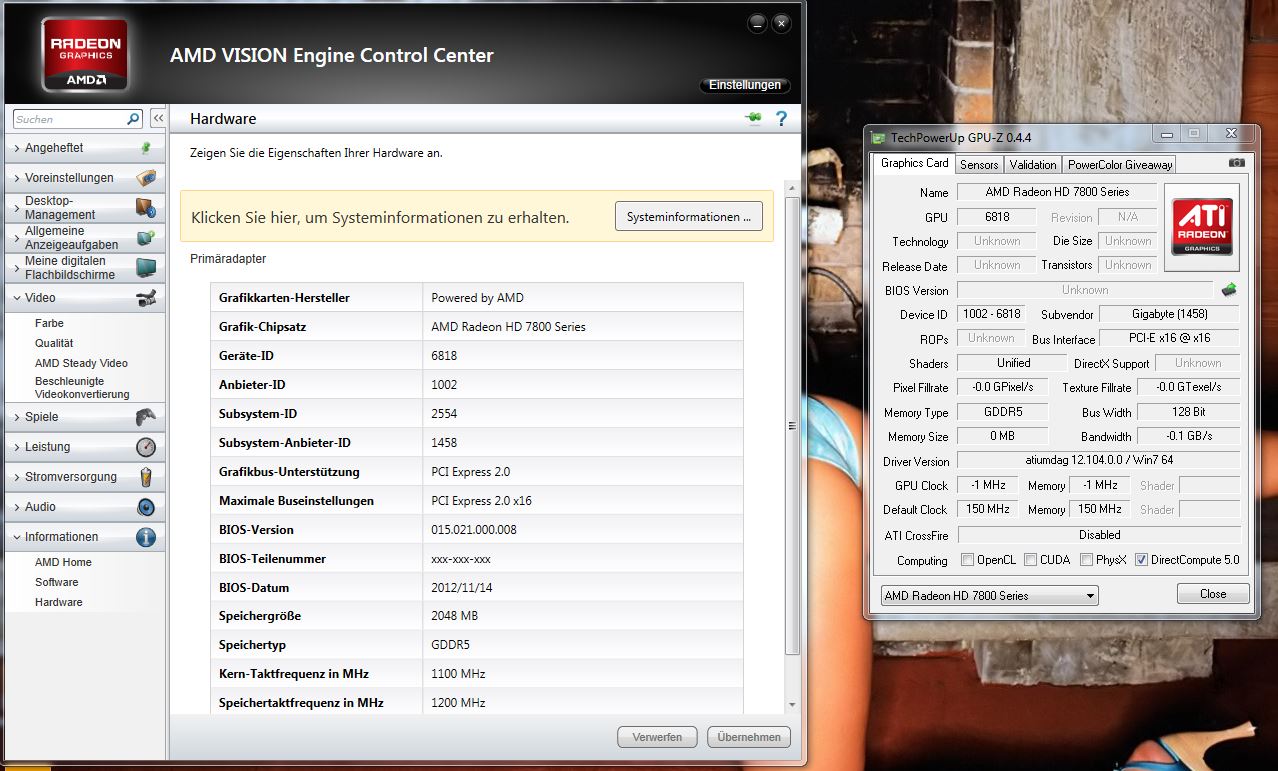Select Farbe under Video
The width and height of the screenshot is (1278, 771).
point(49,323)
